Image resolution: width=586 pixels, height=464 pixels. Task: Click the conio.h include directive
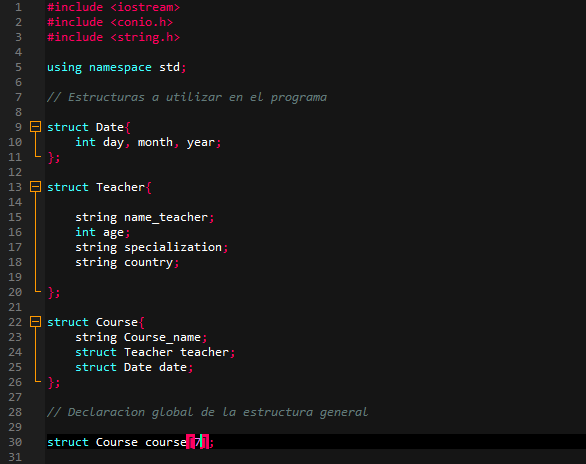(x=110, y=22)
